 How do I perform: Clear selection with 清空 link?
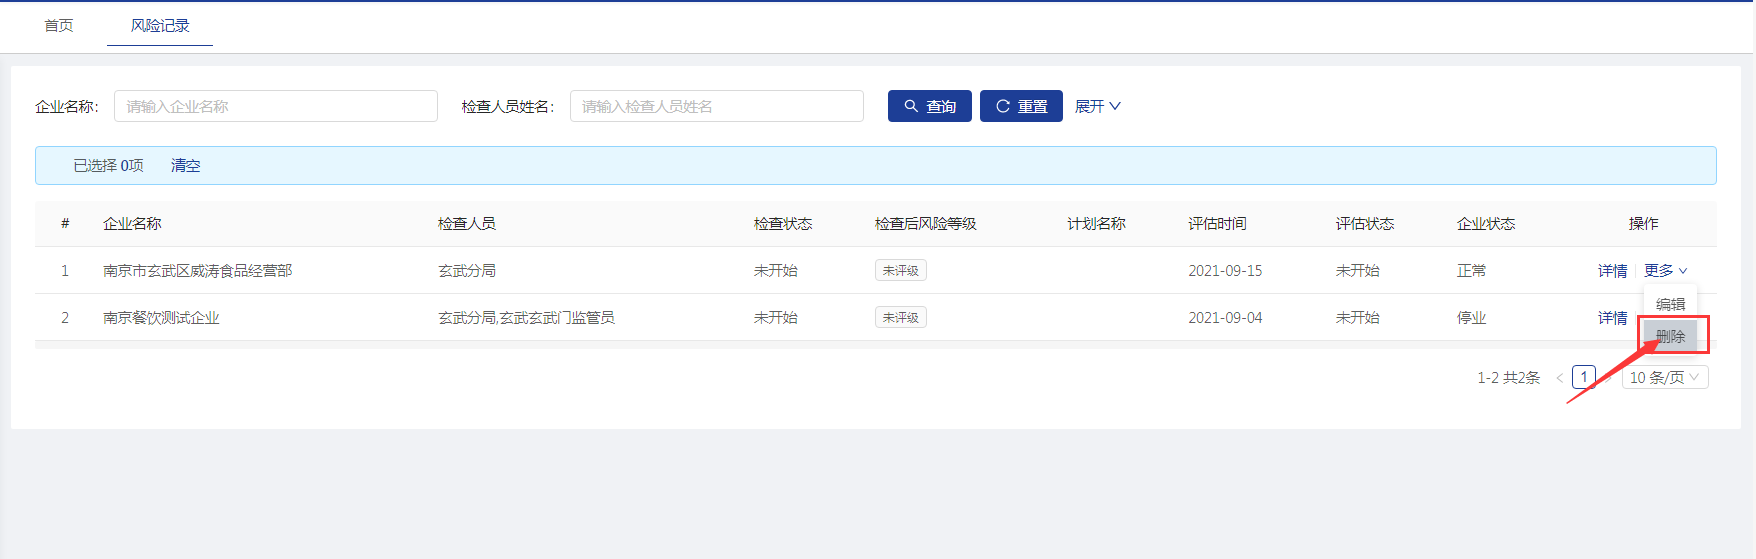pos(185,165)
